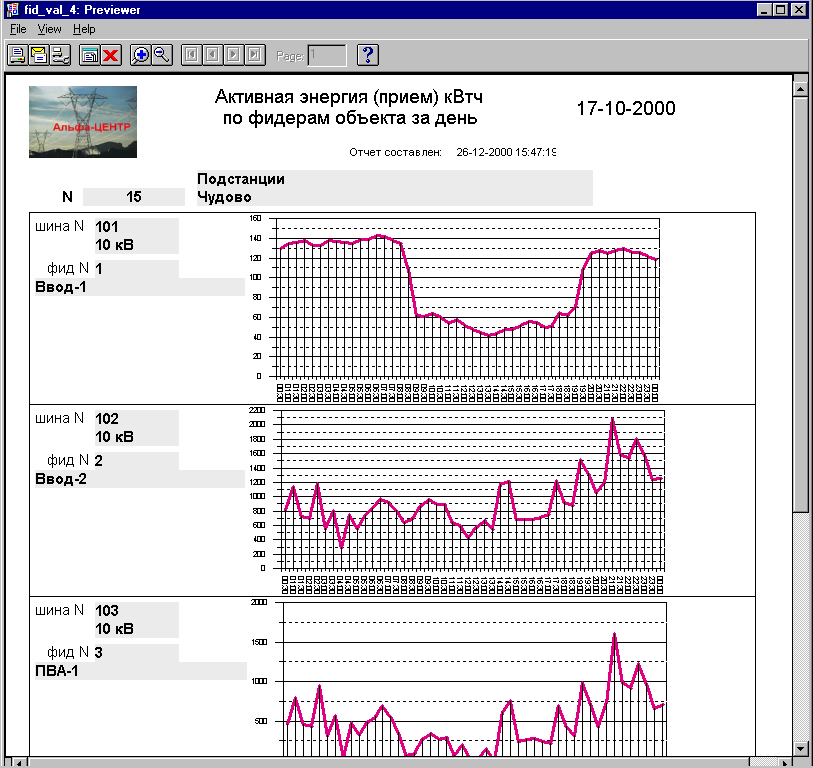Click the bus number 102
The height and width of the screenshot is (768, 813).
pos(107,418)
